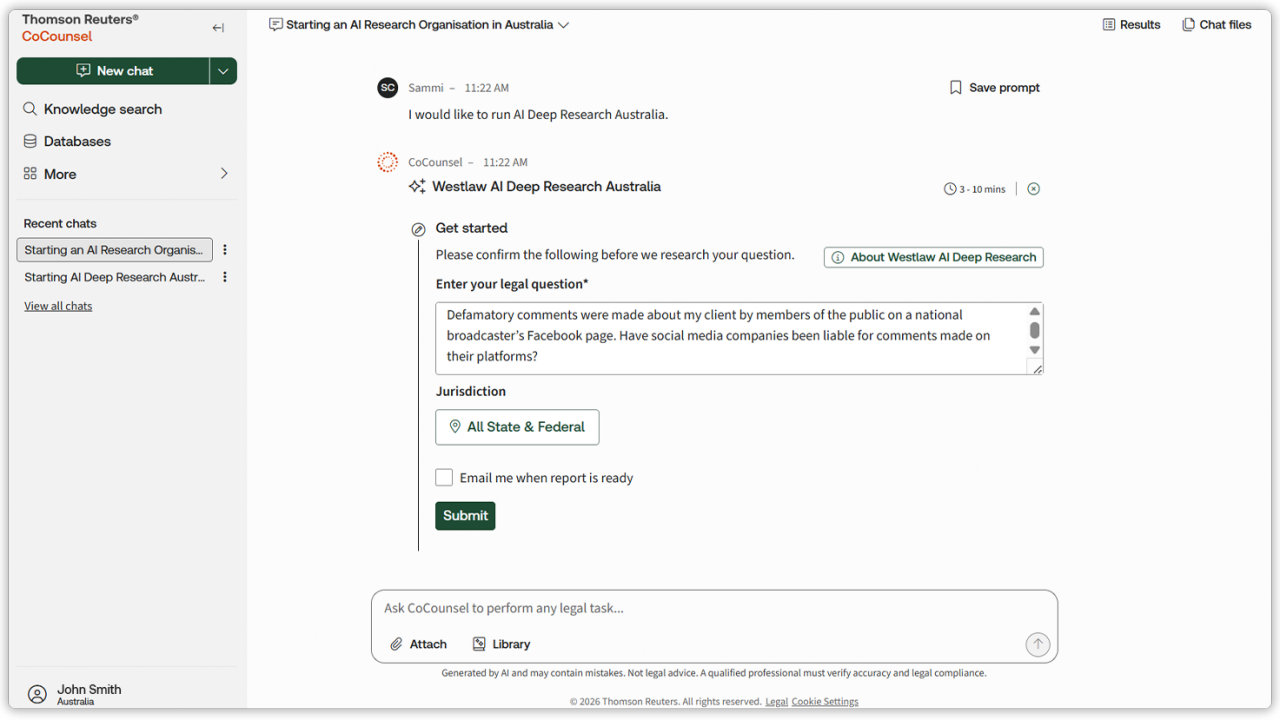The height and width of the screenshot is (720, 1280).
Task: Click Attach in the chat box
Action: tap(418, 645)
